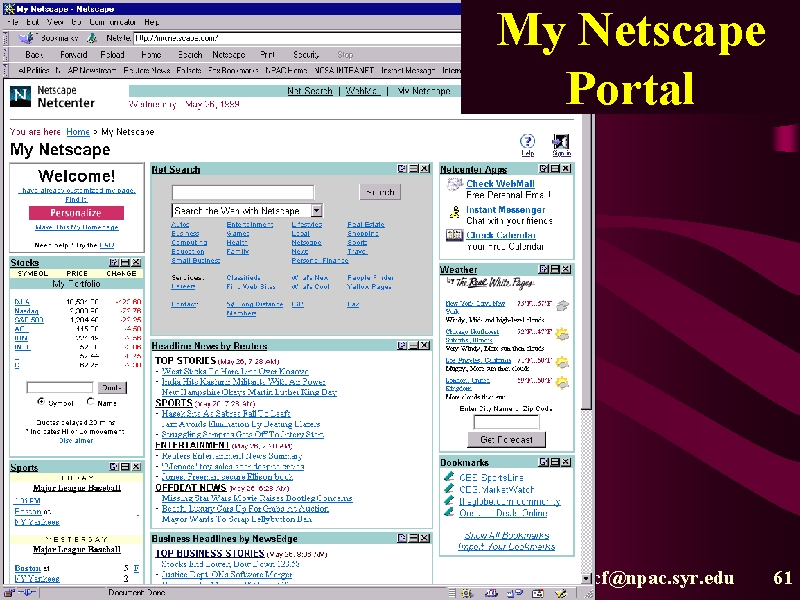Select the Symbol radio button
Image resolution: width=800 pixels, height=600 pixels.
pos(41,402)
